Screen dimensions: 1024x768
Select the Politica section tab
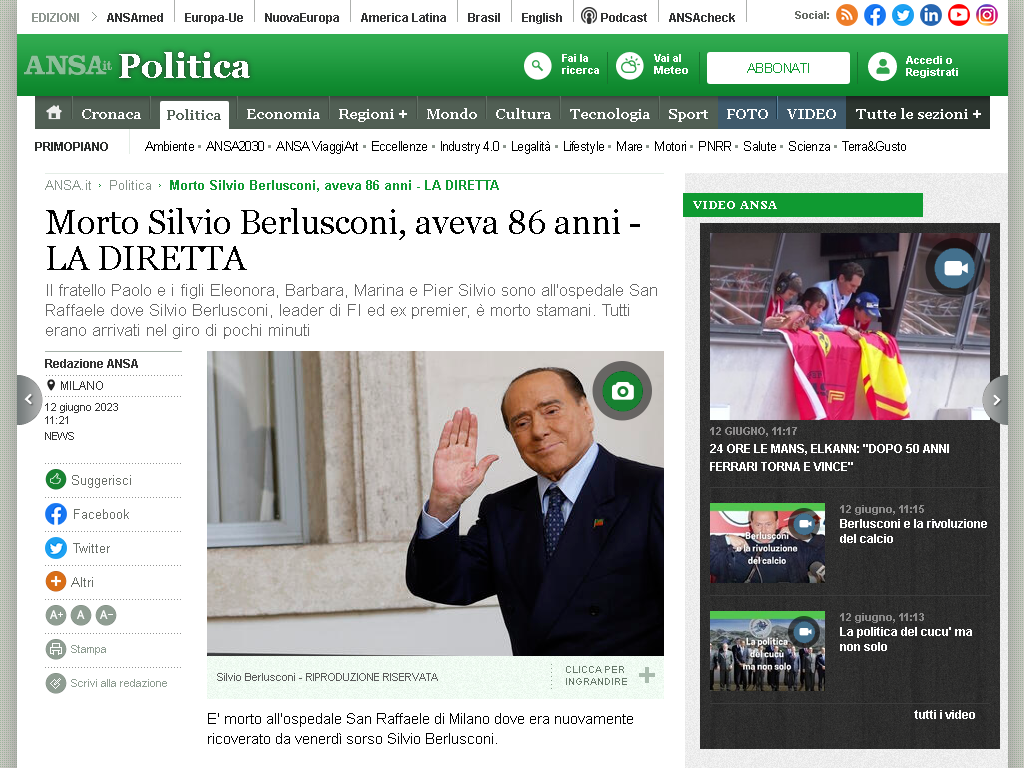tap(194, 115)
